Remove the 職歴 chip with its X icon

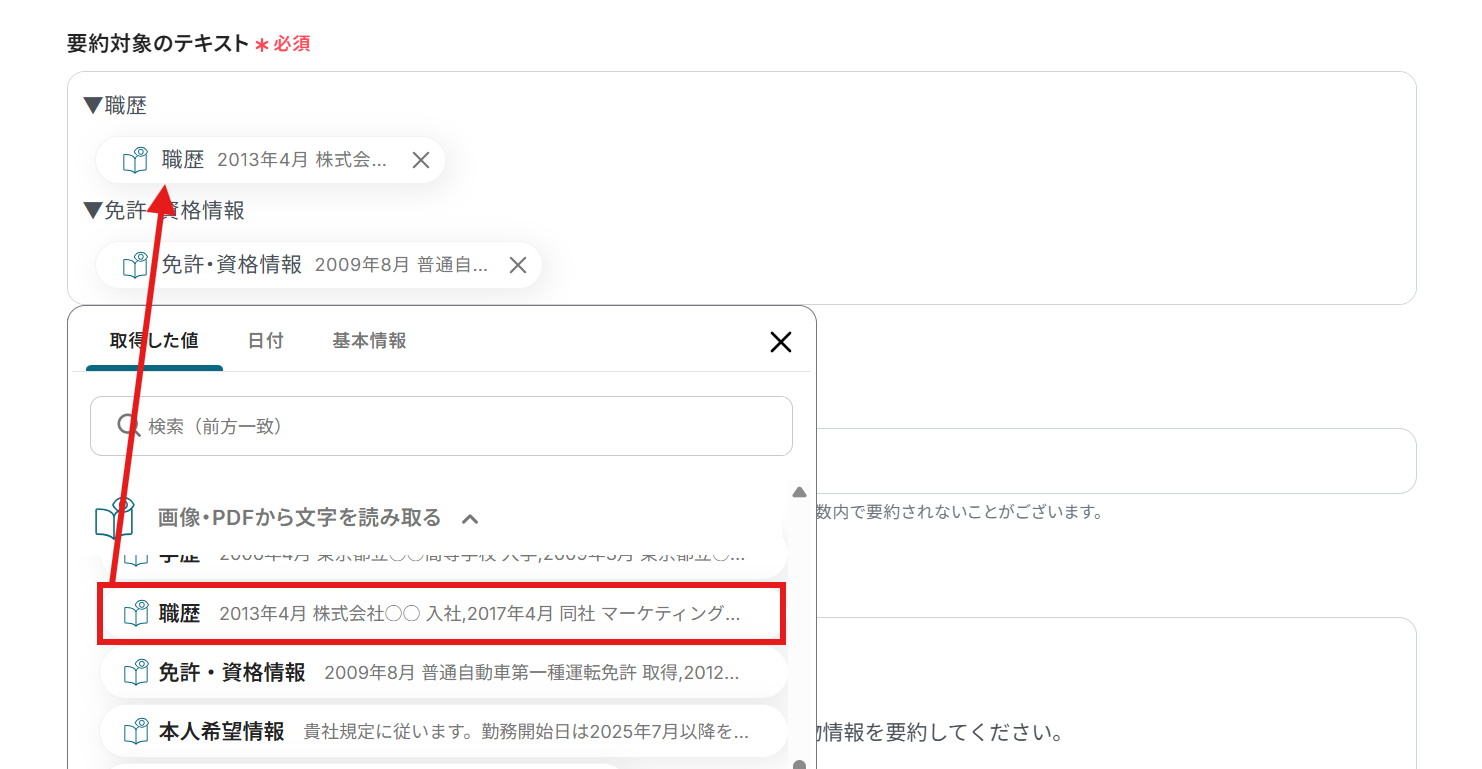pos(421,160)
